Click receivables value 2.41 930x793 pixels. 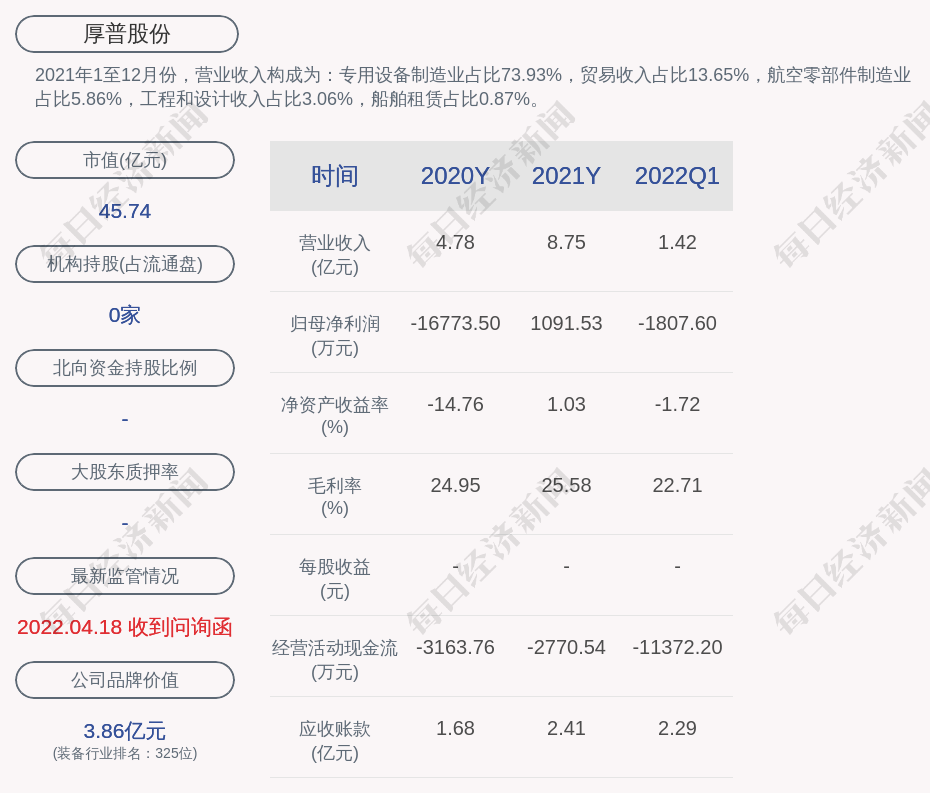(x=566, y=728)
